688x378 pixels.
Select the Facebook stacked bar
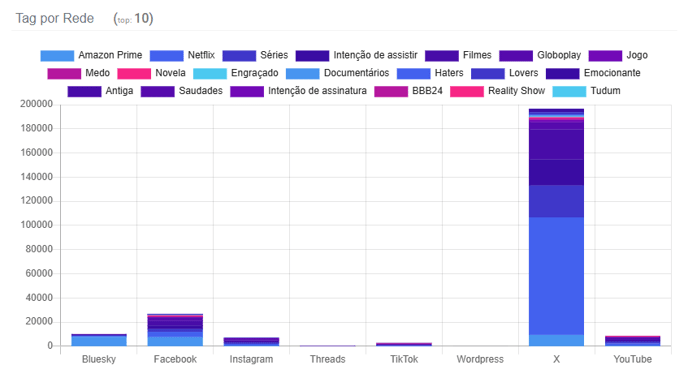(x=175, y=330)
